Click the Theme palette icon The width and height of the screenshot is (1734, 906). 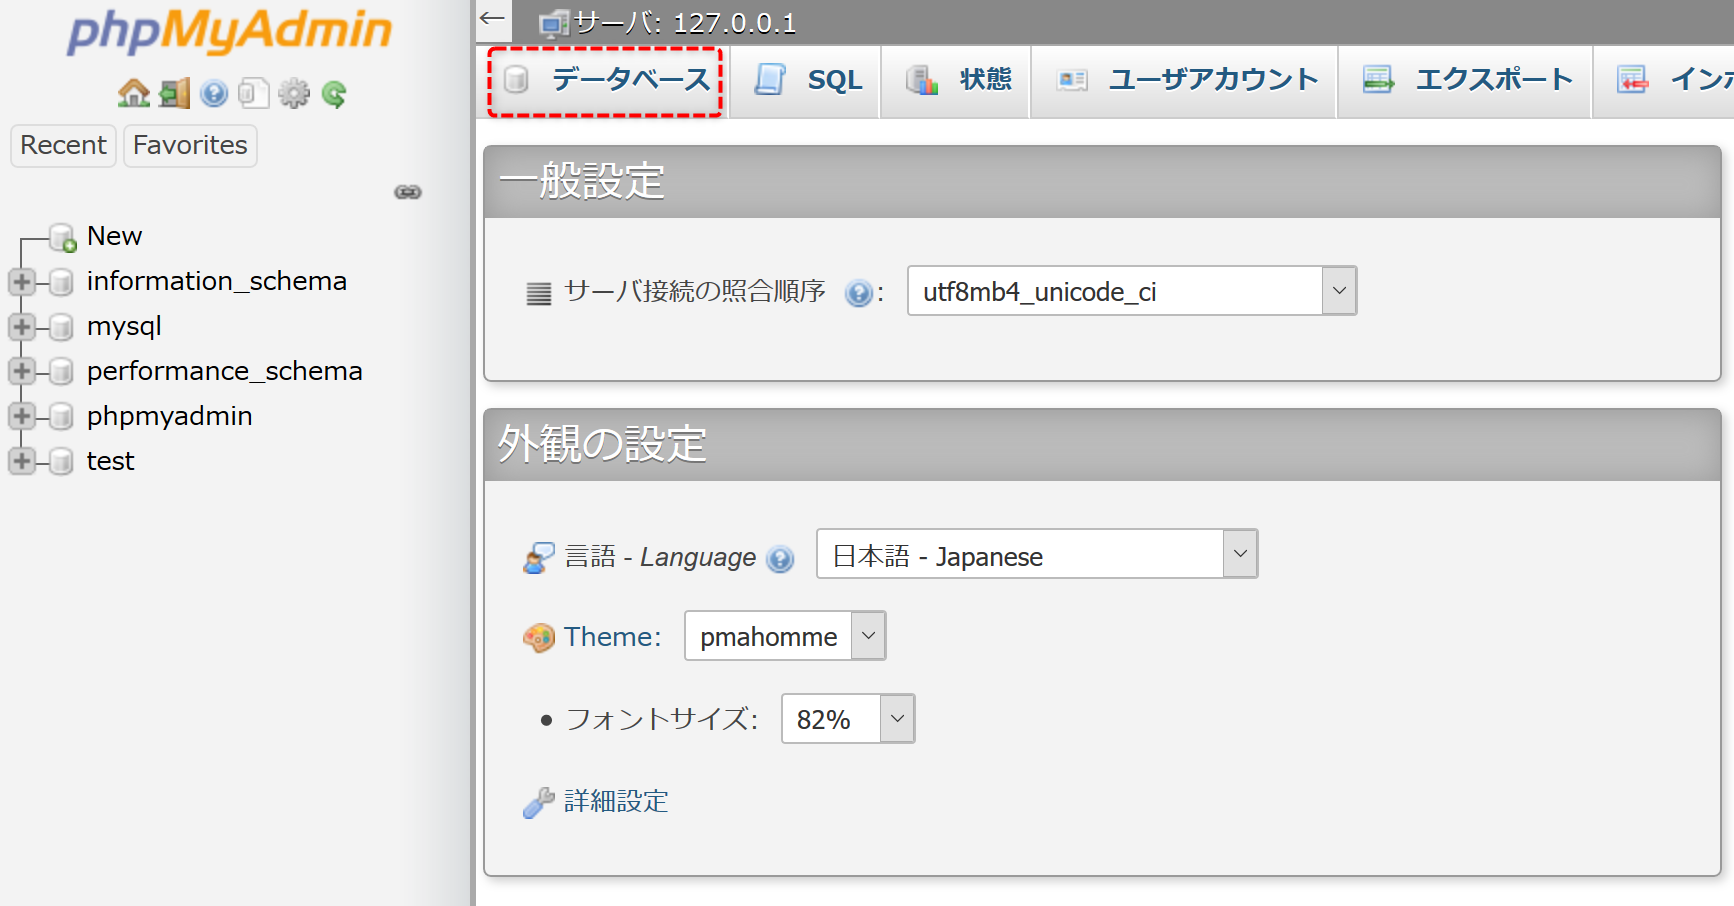(x=538, y=637)
